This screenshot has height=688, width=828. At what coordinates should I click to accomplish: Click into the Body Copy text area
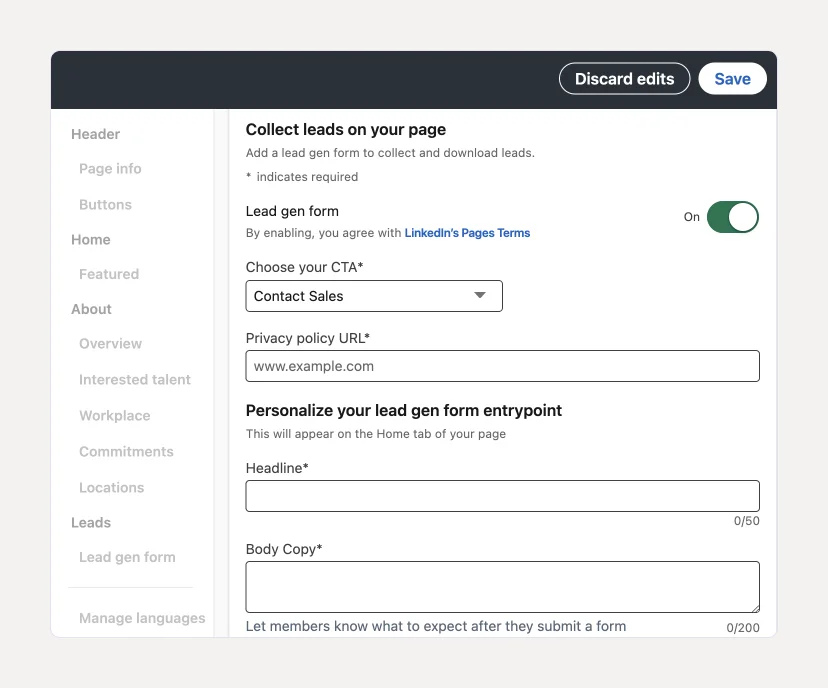coord(502,587)
